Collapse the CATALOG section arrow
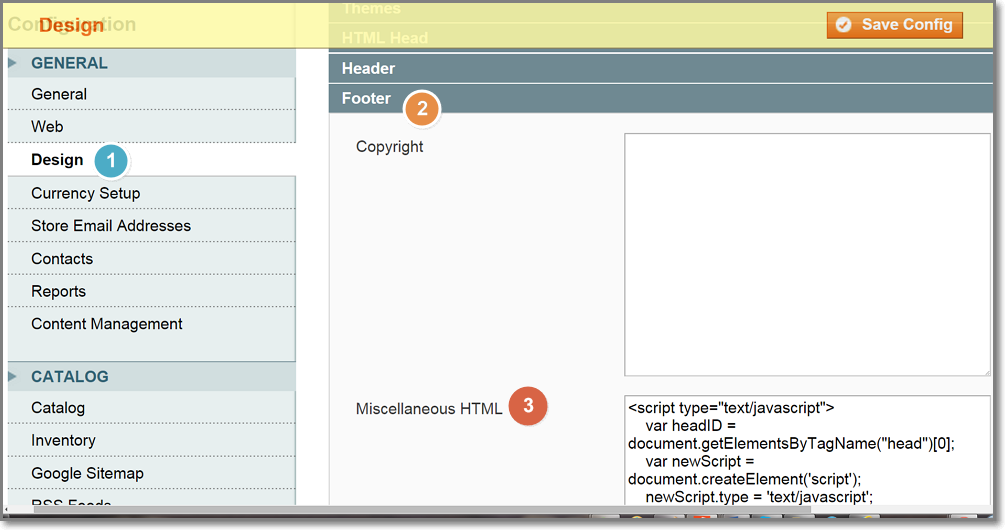Viewport: 1005px width, 530px height. pyautogui.click(x=13, y=377)
